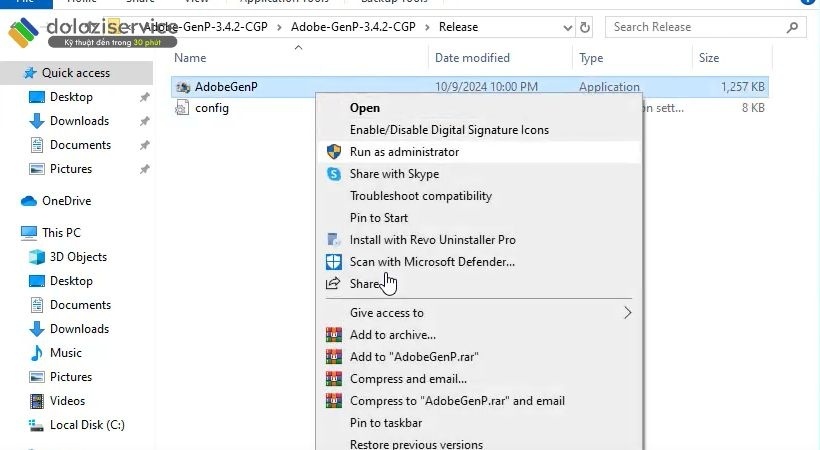Choose Pin to taskbar
The height and width of the screenshot is (450, 820).
point(386,423)
